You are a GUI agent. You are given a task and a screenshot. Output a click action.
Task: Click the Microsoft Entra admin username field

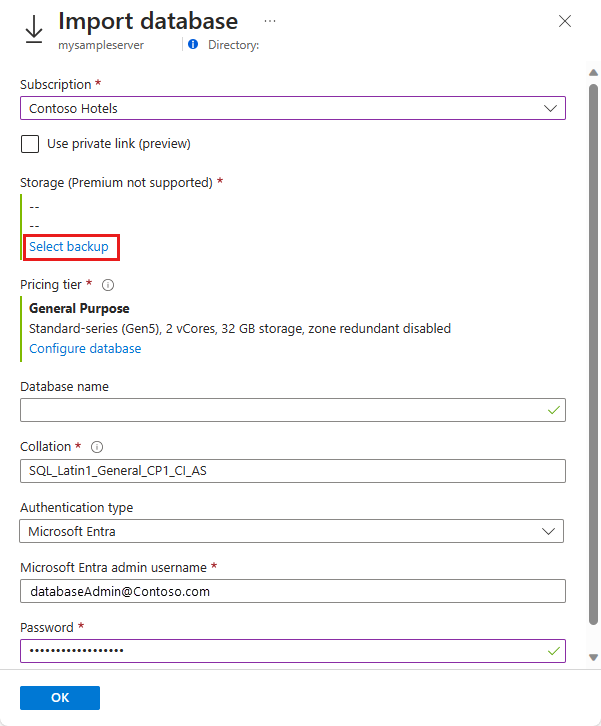[x=293, y=591]
